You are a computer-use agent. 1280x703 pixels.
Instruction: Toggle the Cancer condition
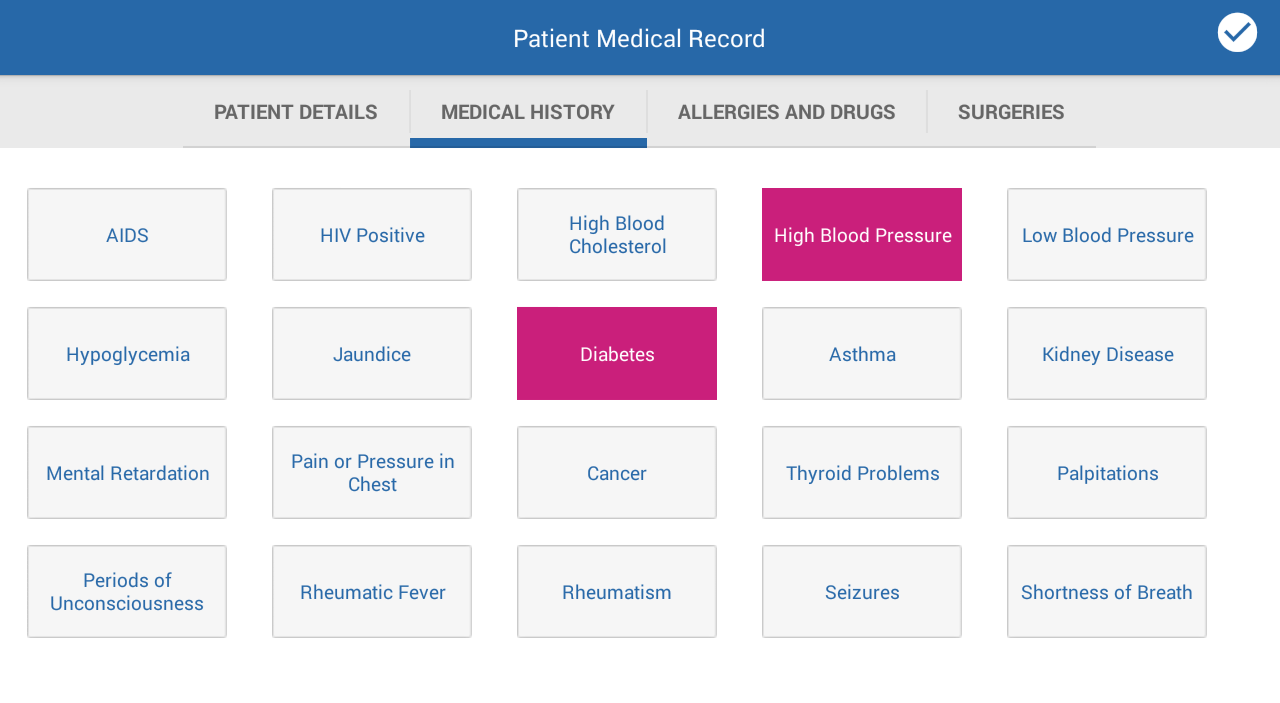pyautogui.click(x=617, y=473)
